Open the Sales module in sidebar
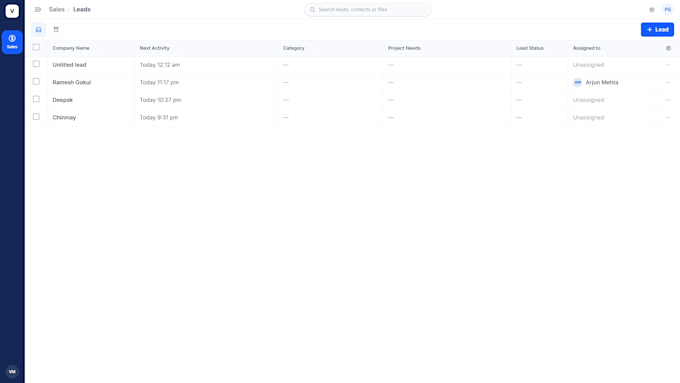The height and width of the screenshot is (383, 680). (x=12, y=42)
